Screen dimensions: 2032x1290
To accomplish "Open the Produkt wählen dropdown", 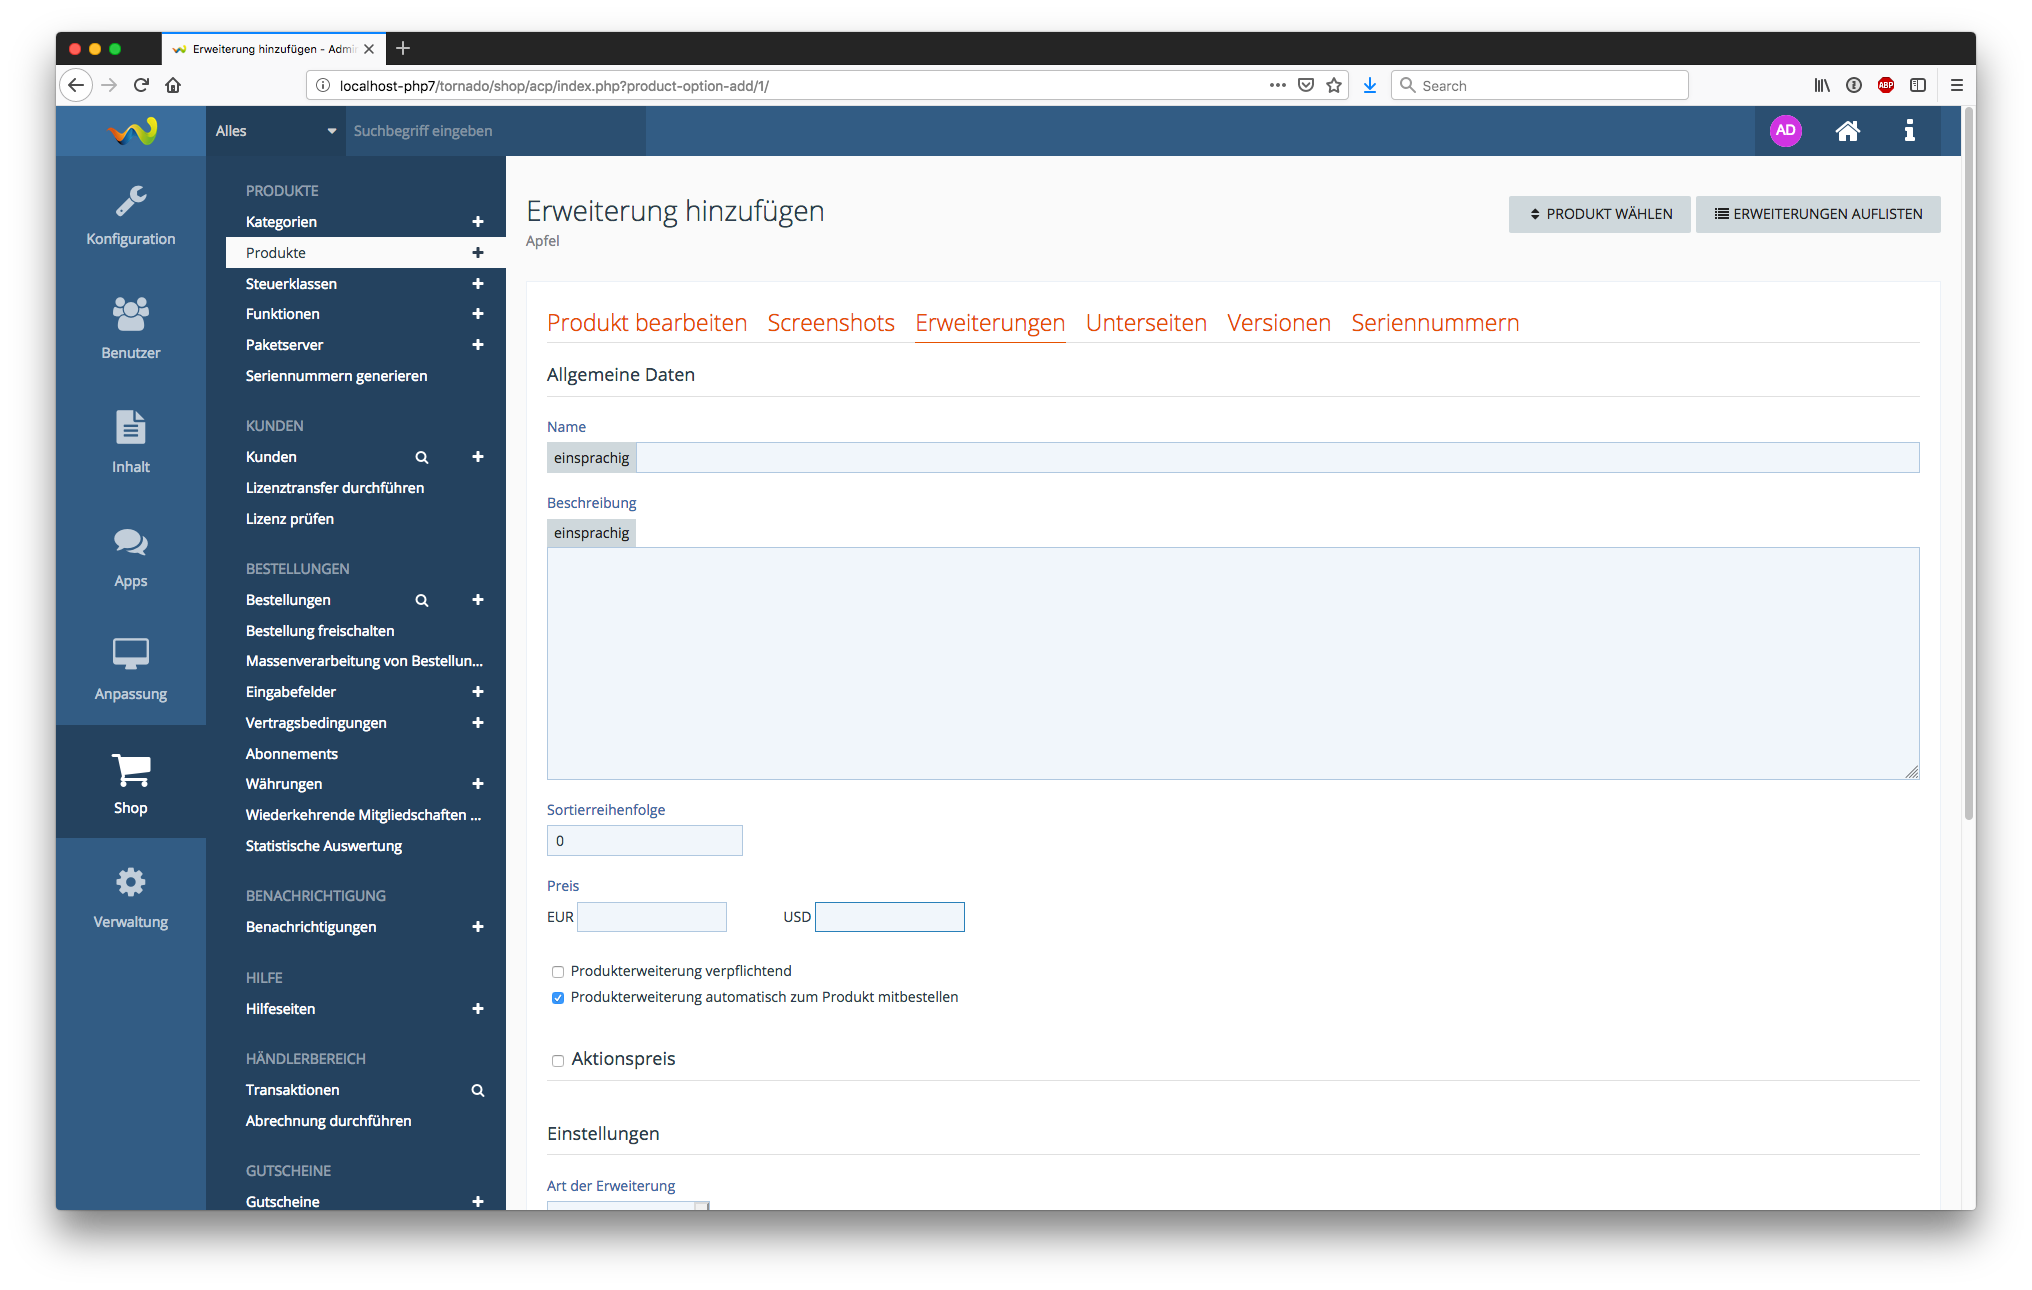I will coord(1599,214).
